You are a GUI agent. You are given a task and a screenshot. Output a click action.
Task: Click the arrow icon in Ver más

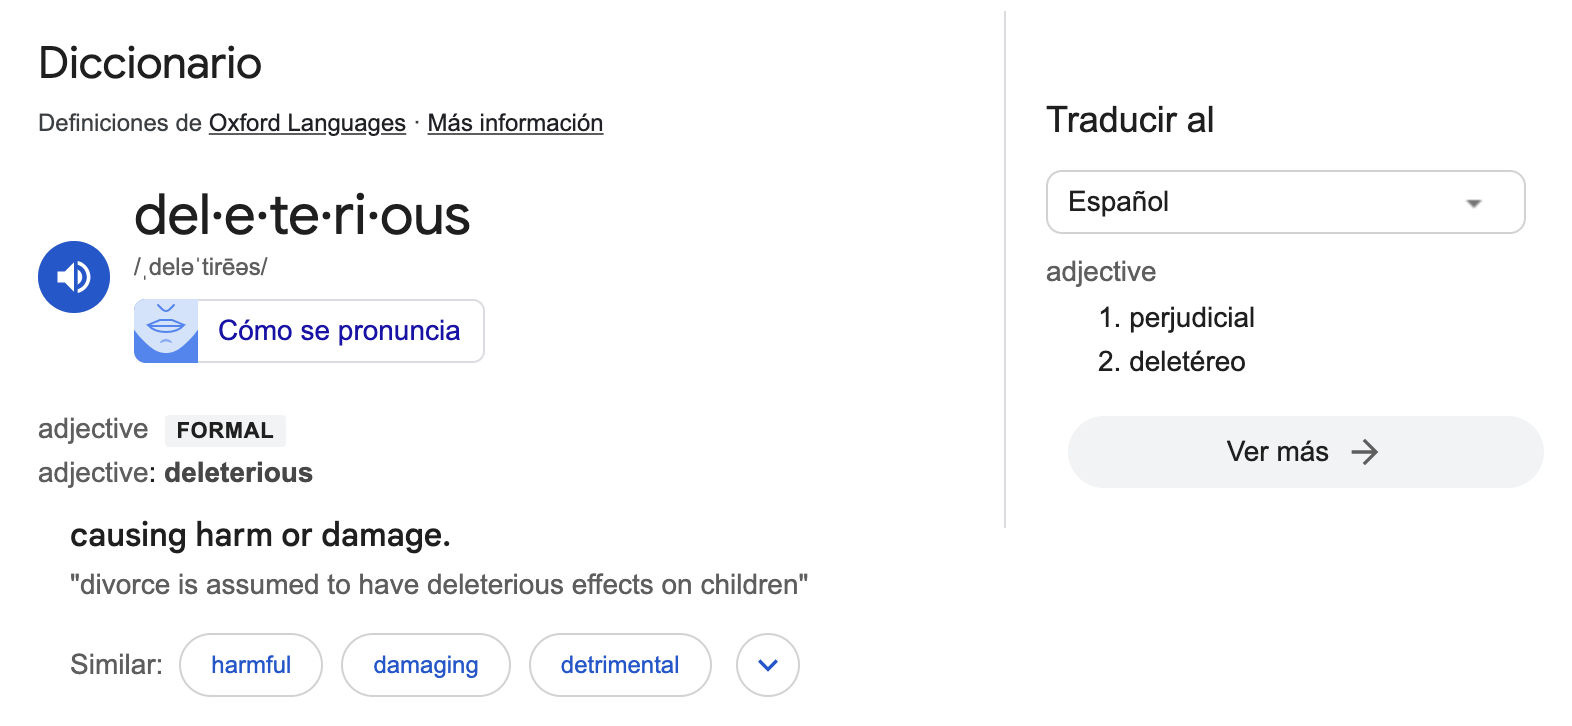point(1365,452)
